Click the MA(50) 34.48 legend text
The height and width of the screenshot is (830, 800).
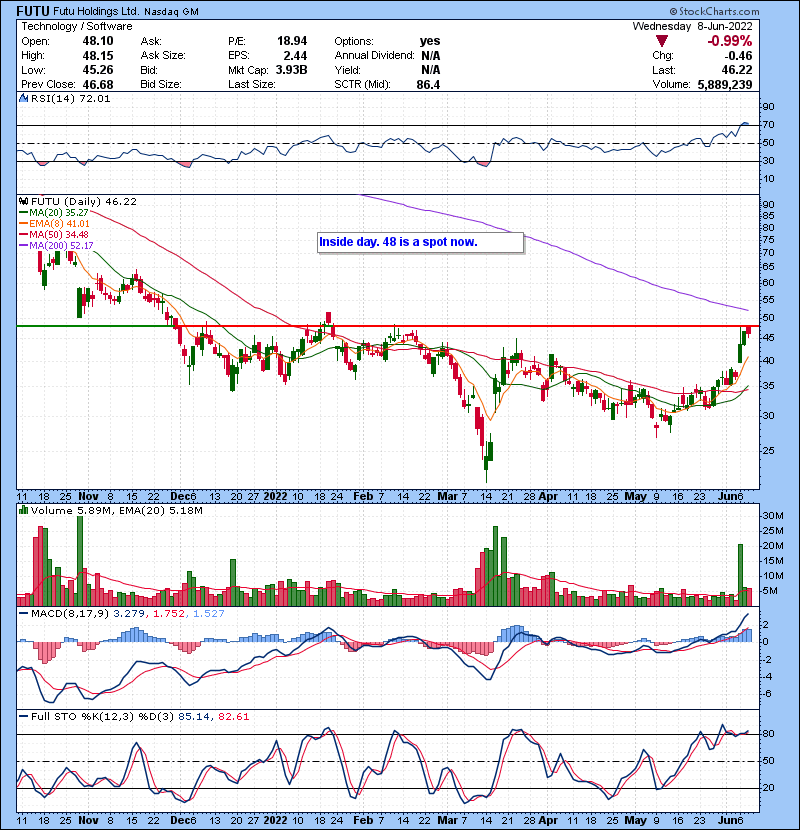(59, 234)
